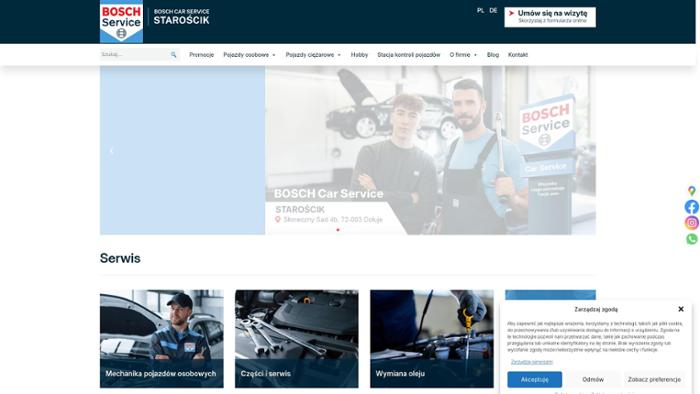Click Umów się na wizytę button
The width and height of the screenshot is (700, 394).
(550, 17)
